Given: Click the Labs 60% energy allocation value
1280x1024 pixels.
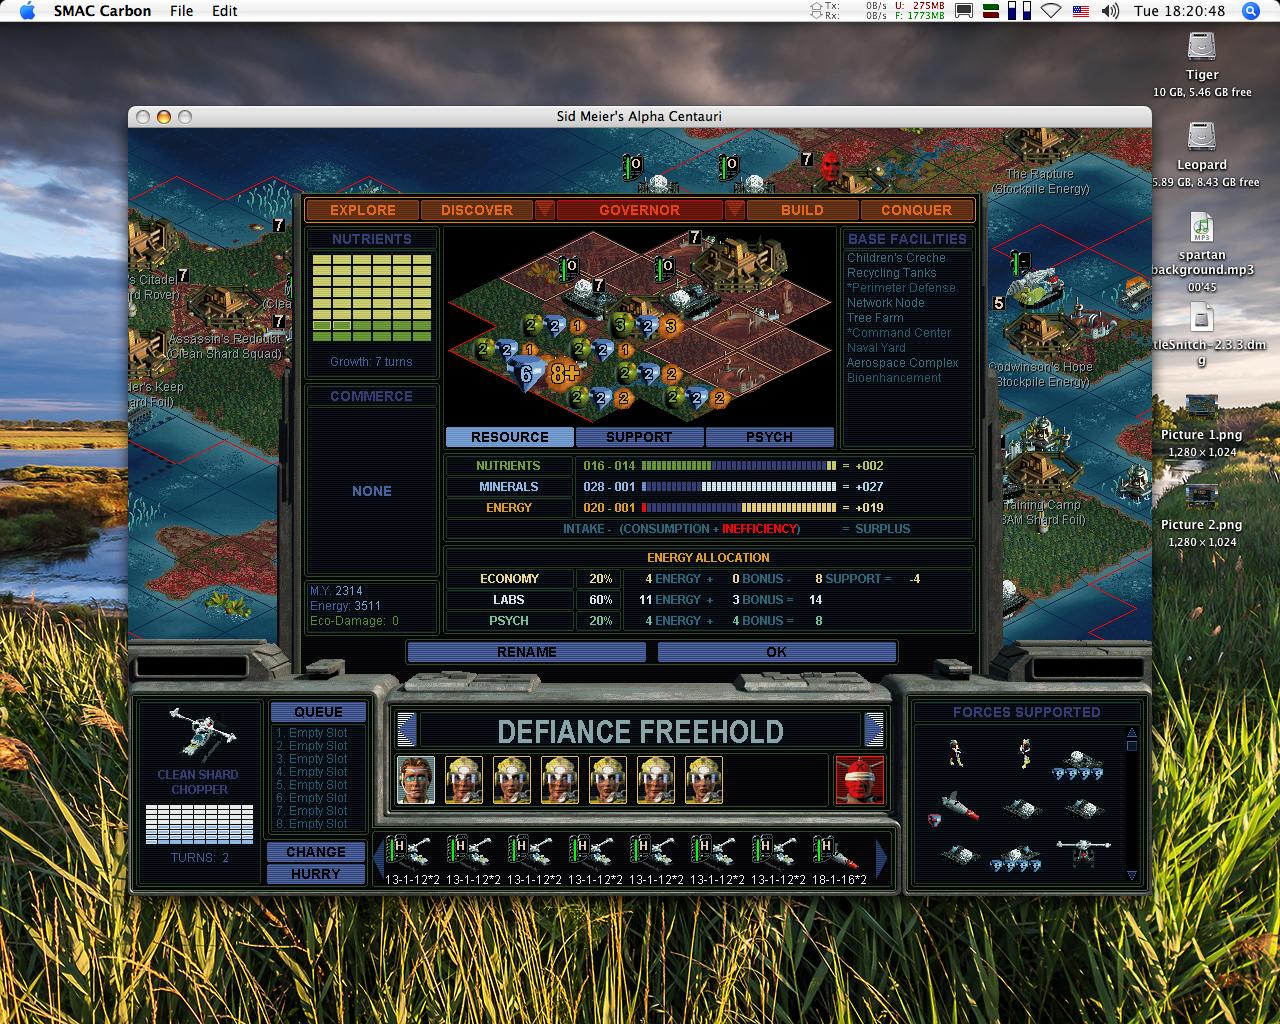Looking at the screenshot, I should [600, 600].
